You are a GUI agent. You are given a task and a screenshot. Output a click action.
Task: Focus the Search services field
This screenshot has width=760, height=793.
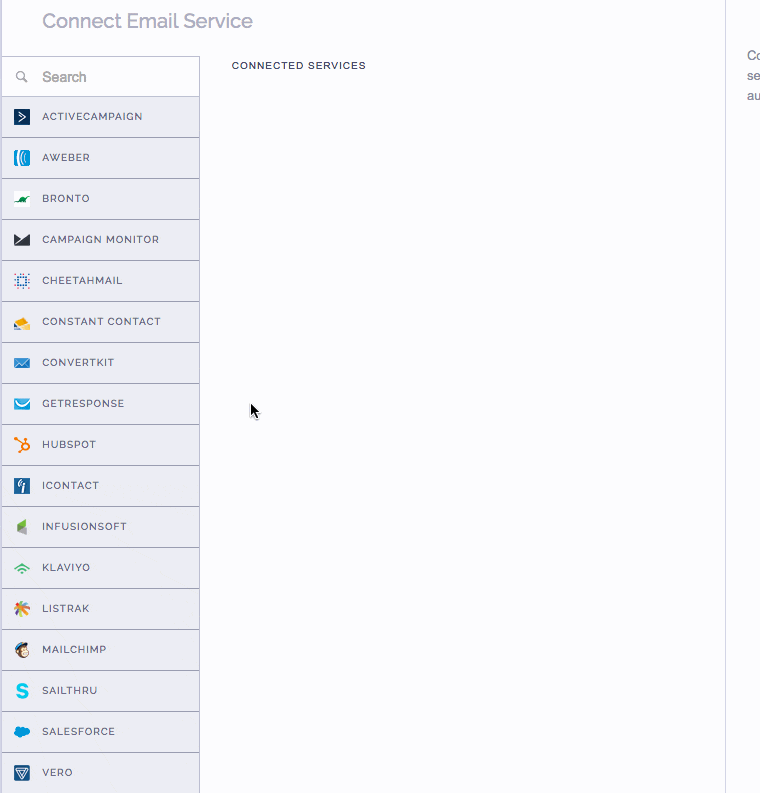[101, 76]
